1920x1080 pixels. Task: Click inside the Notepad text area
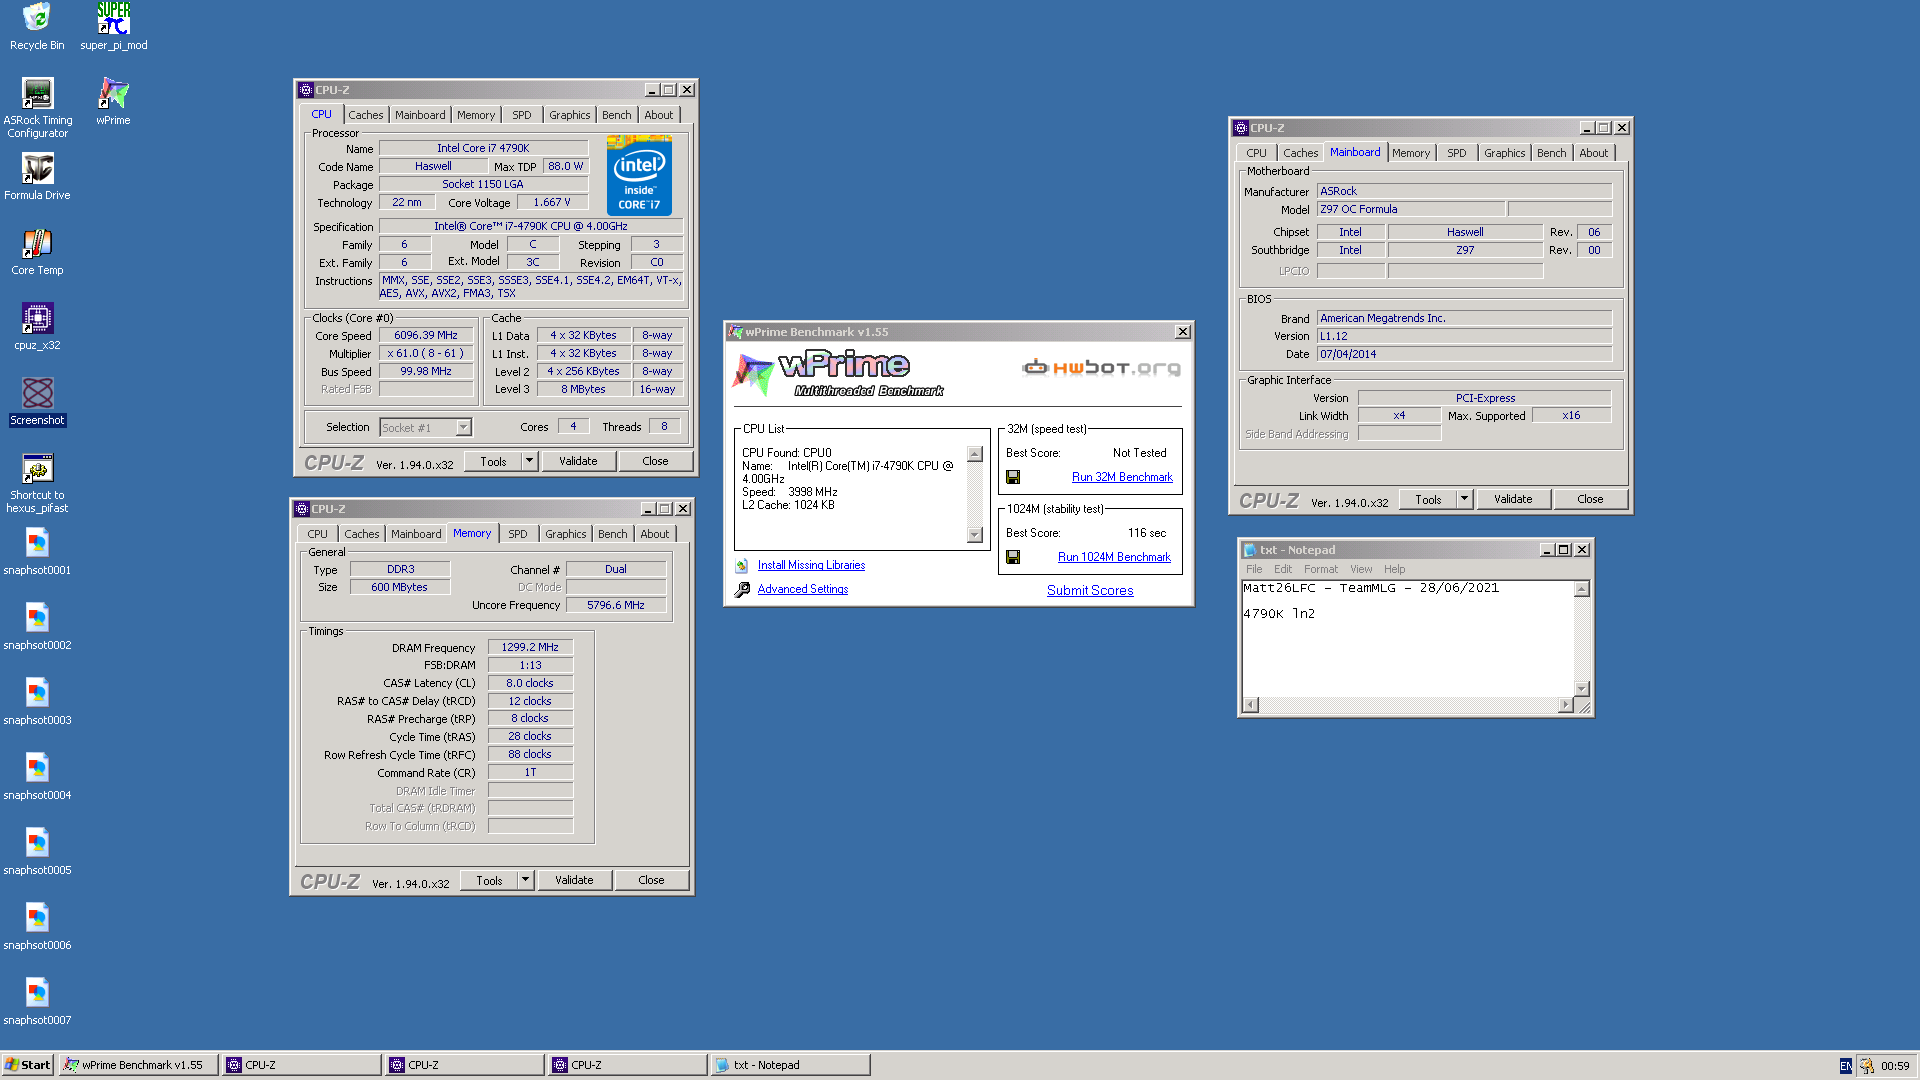pos(1408,638)
